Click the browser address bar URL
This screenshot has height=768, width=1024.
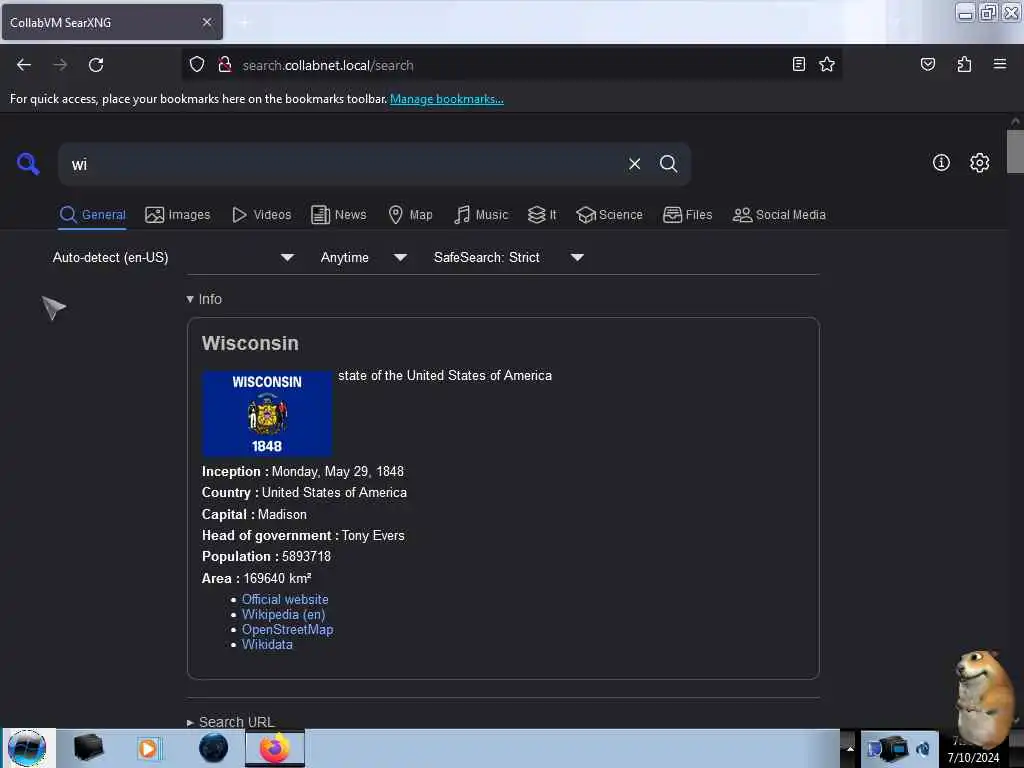[328, 65]
